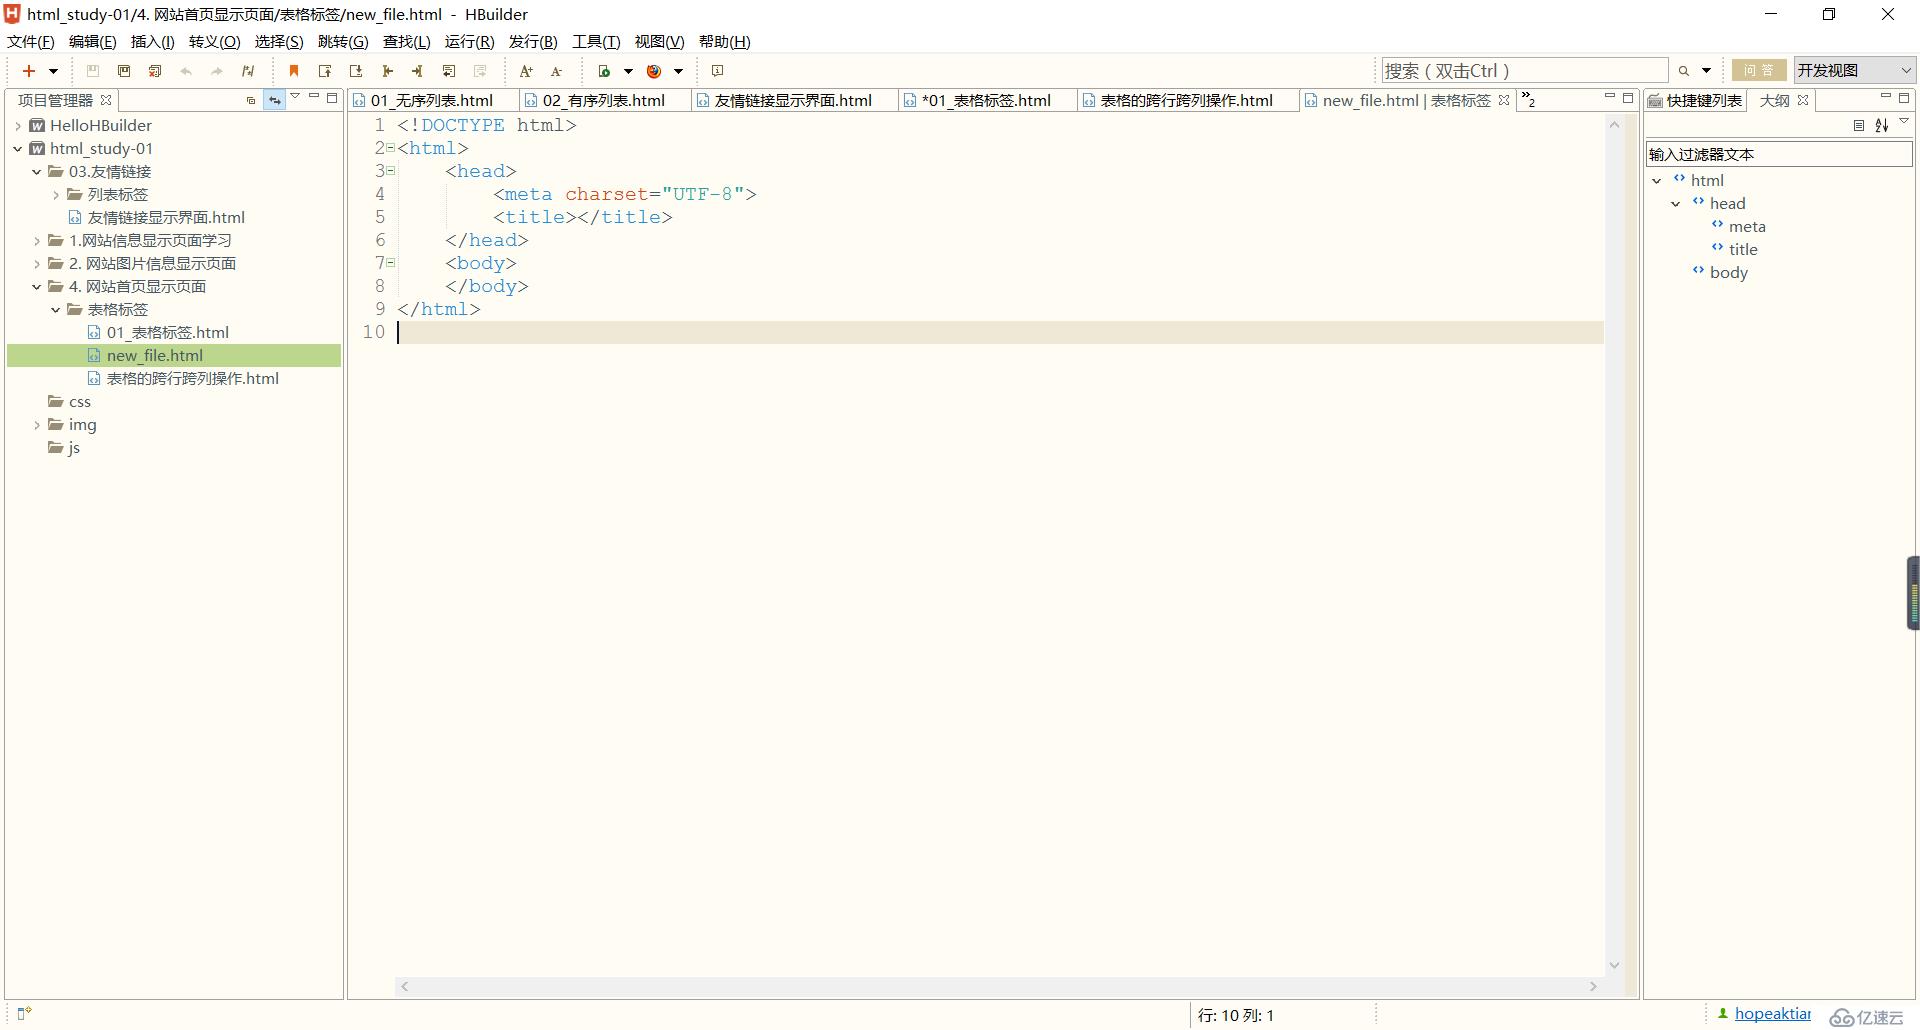The image size is (1920, 1030).
Task: Click the close-file icon with red X
Action: point(155,71)
